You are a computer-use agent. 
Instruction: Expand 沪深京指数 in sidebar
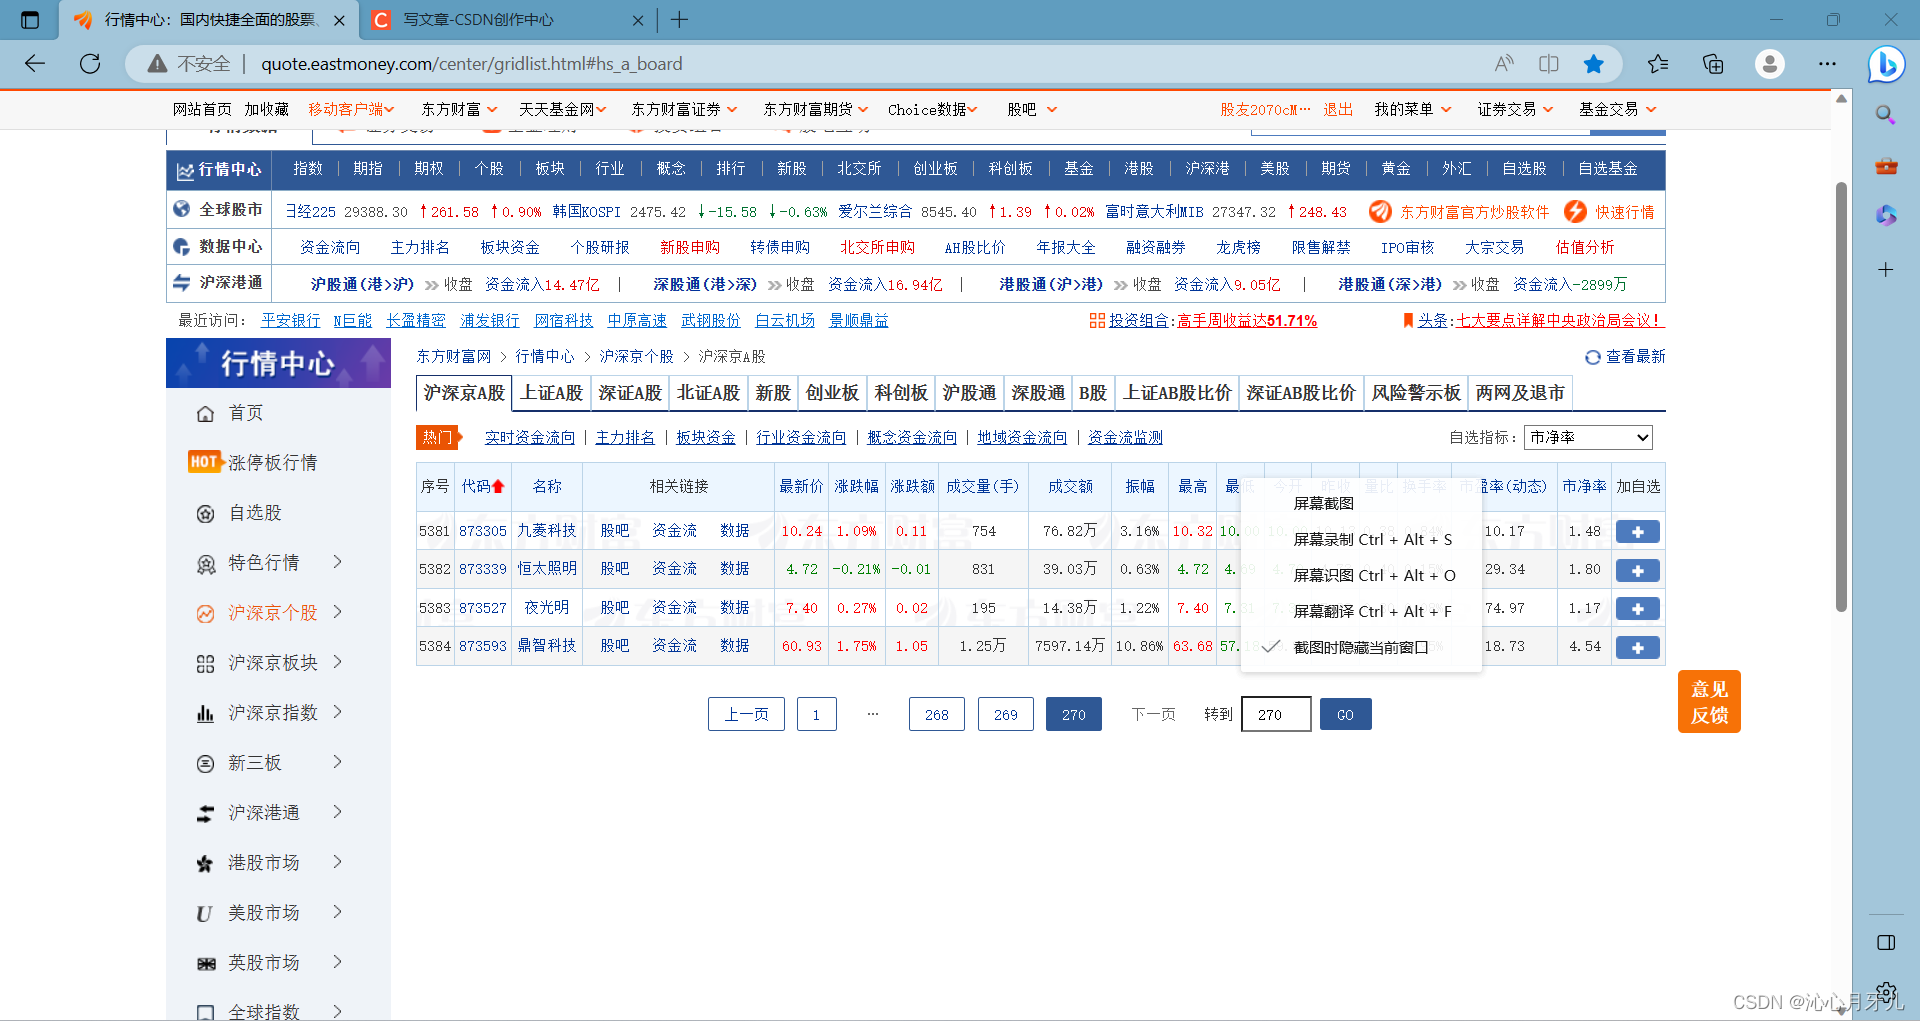point(337,712)
